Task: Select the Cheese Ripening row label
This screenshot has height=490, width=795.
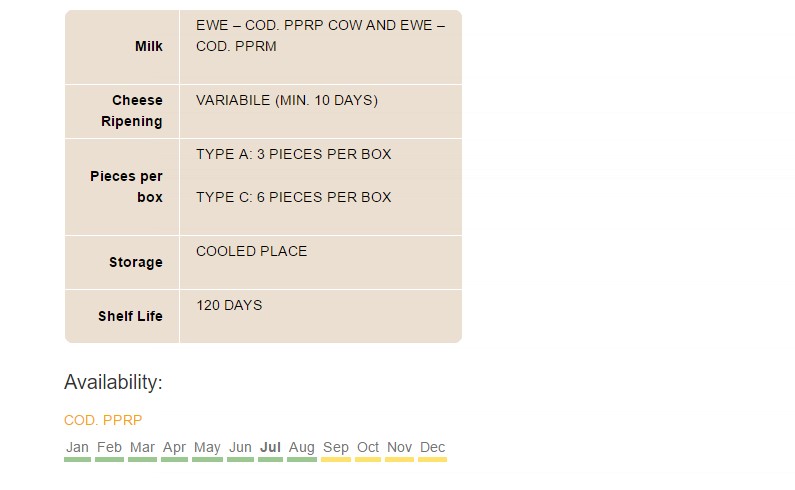Action: click(132, 111)
